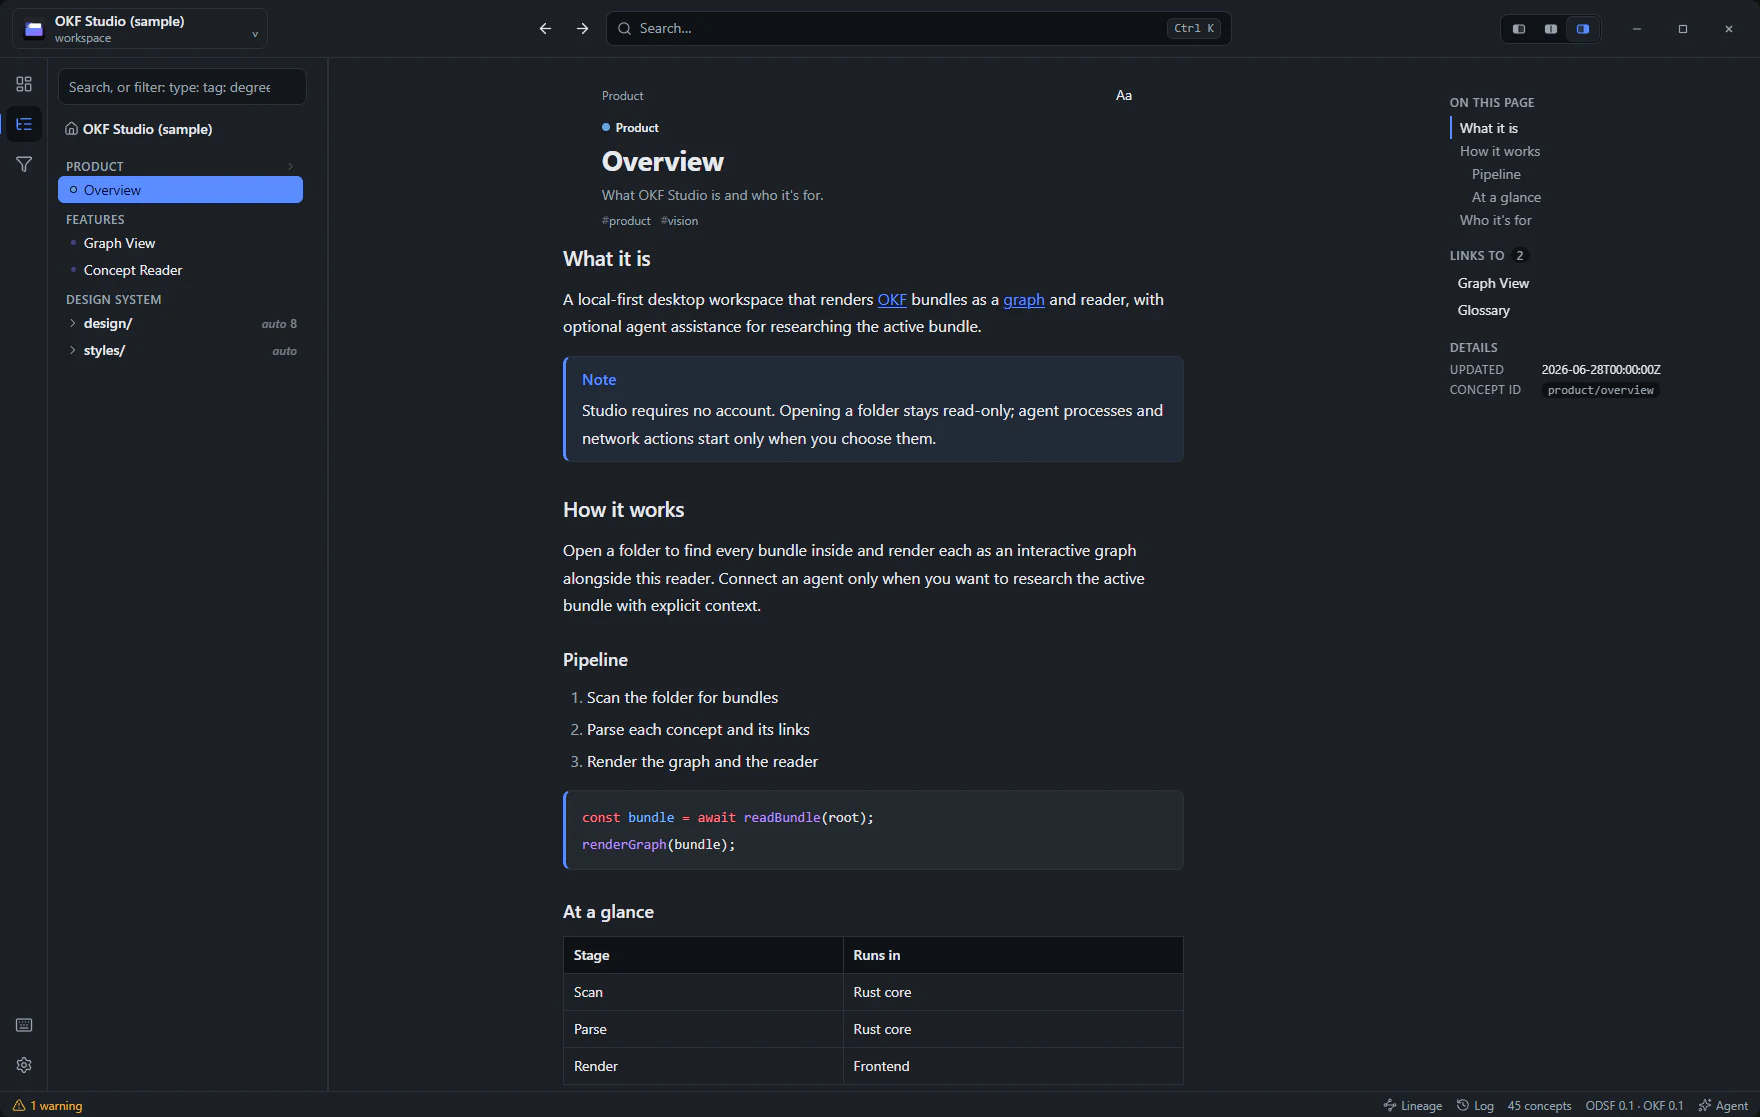Toggle the center split layout button
This screenshot has height=1117, width=1760.
coord(1551,29)
